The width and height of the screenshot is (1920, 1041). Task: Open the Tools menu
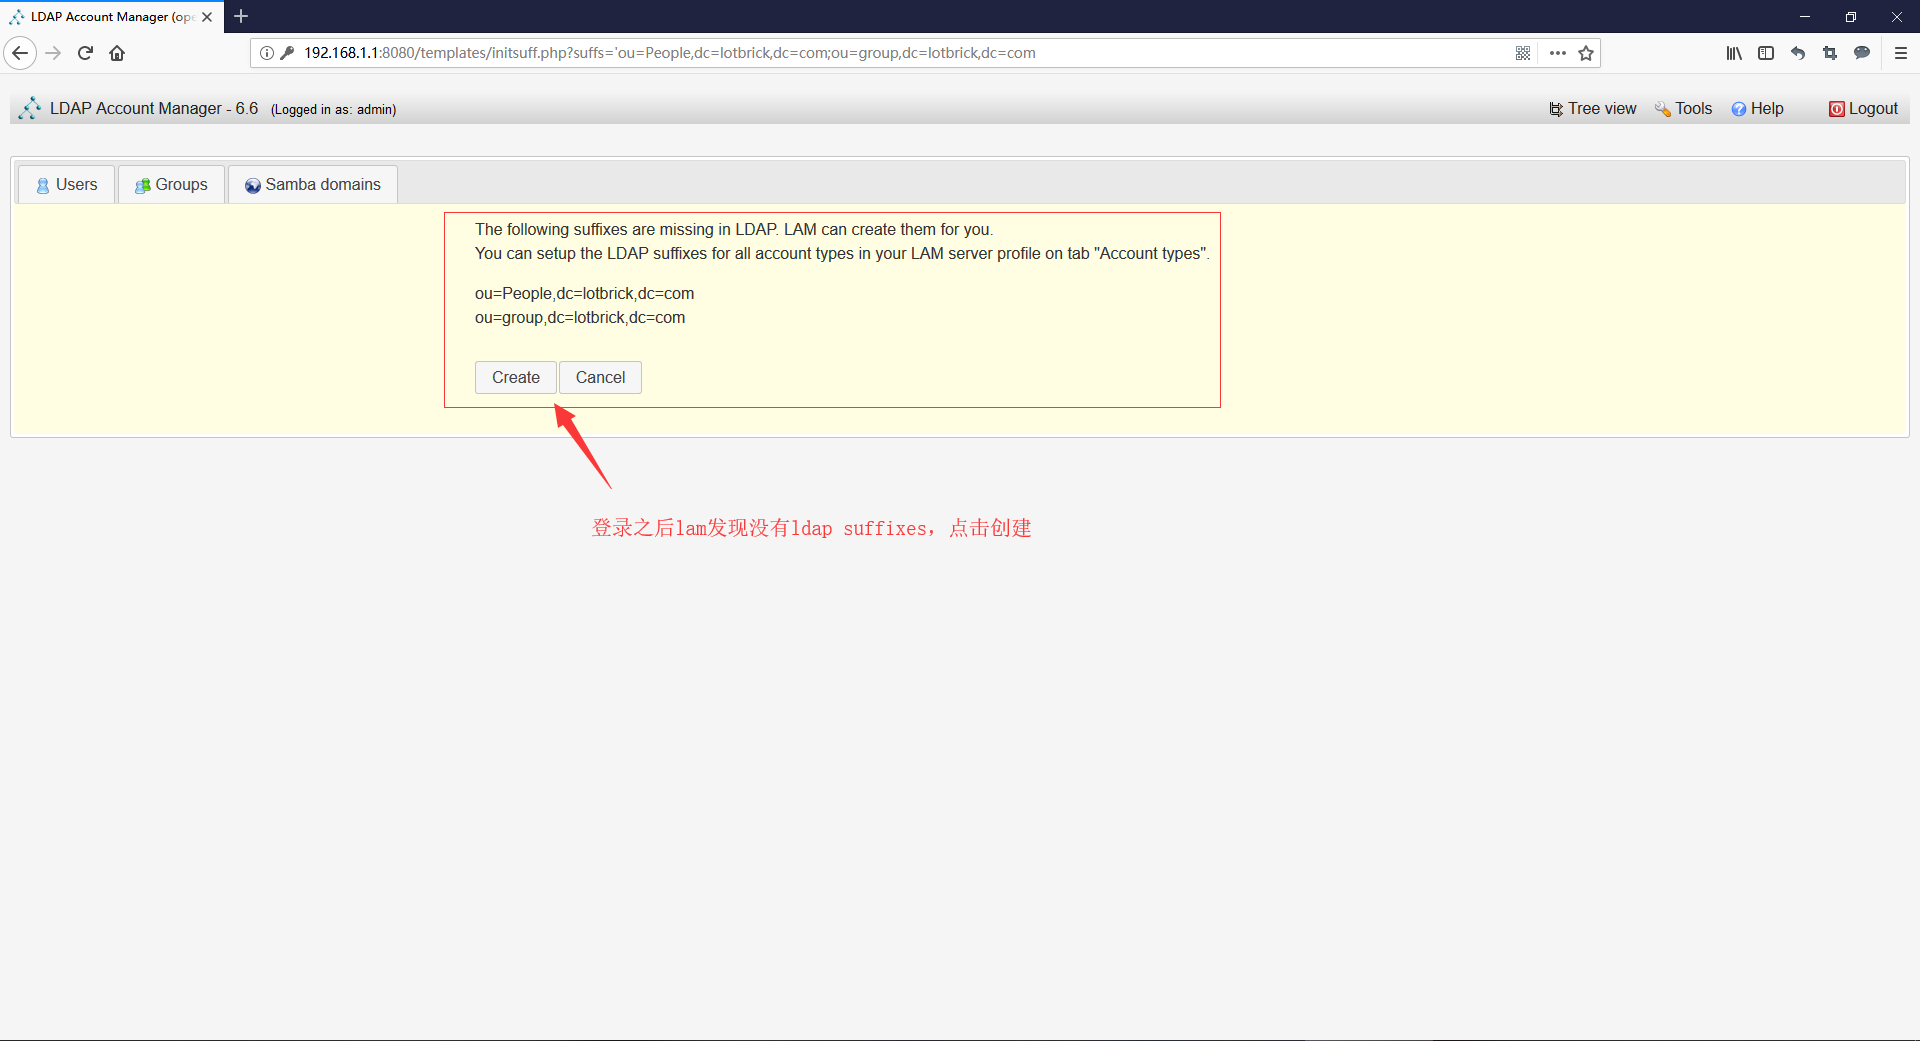pos(1684,109)
